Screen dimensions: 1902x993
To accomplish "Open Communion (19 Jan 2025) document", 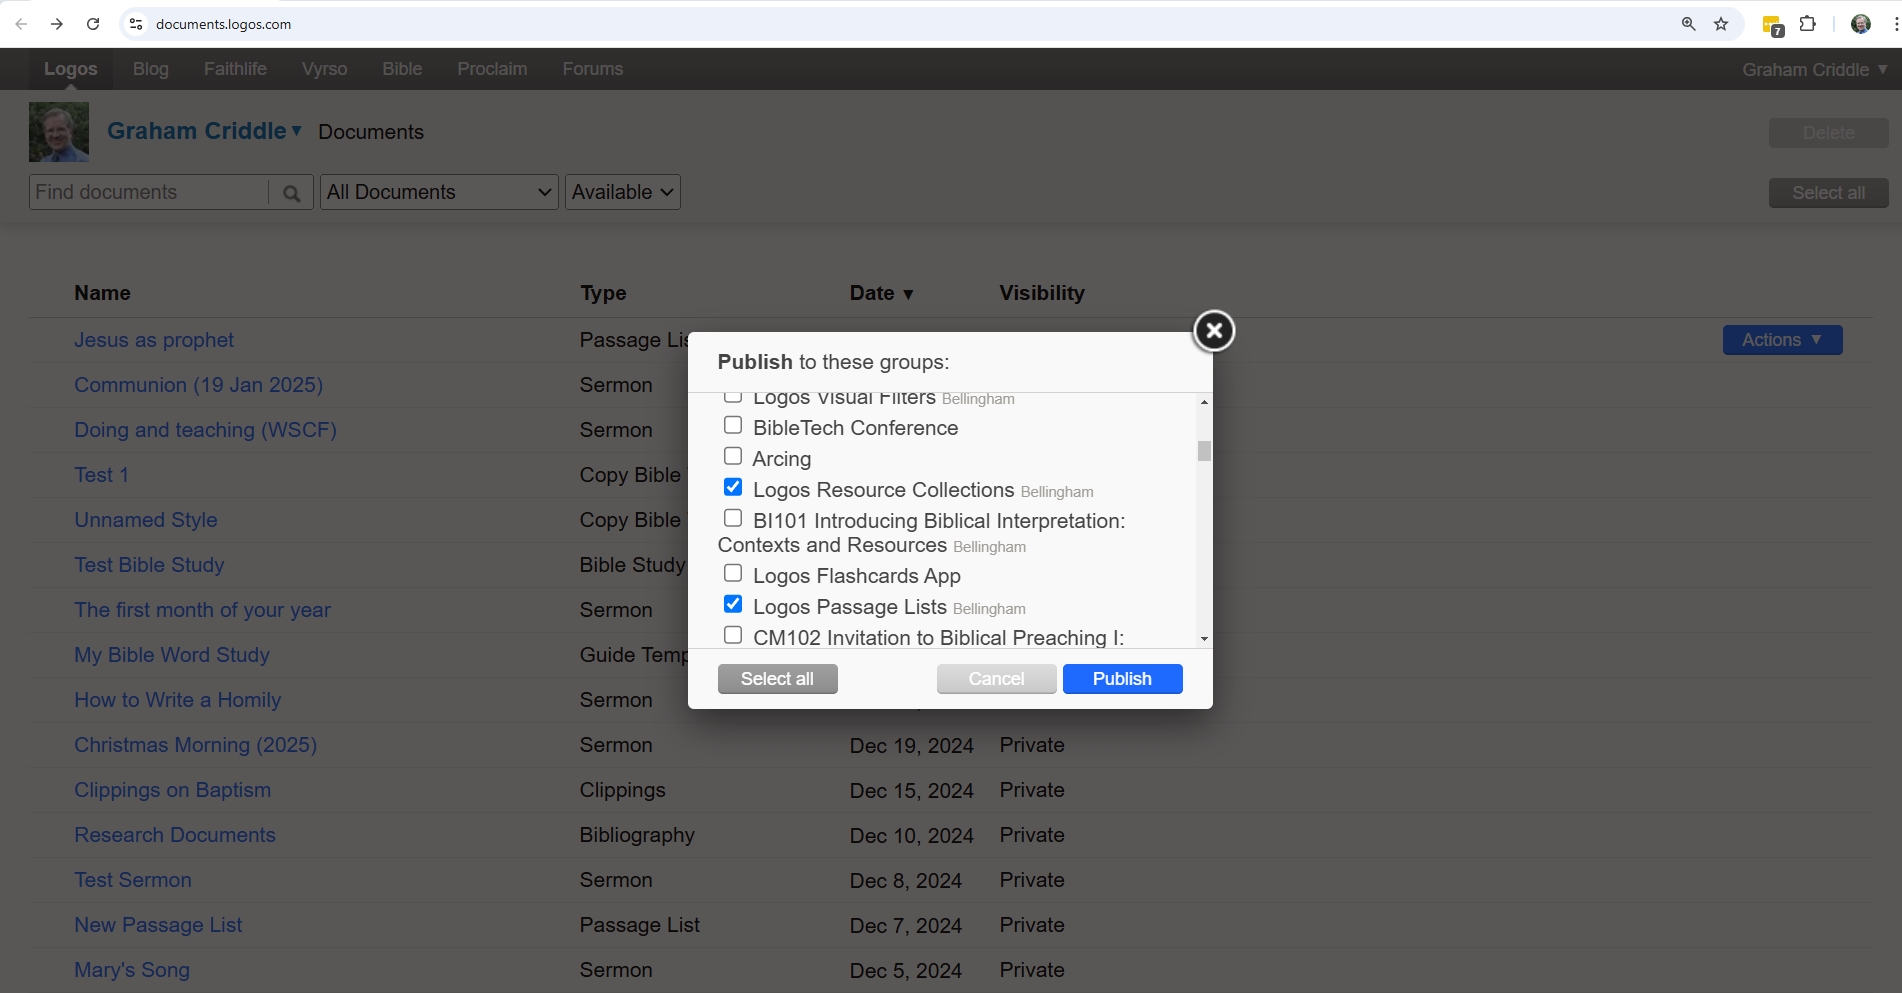I will (x=198, y=385).
